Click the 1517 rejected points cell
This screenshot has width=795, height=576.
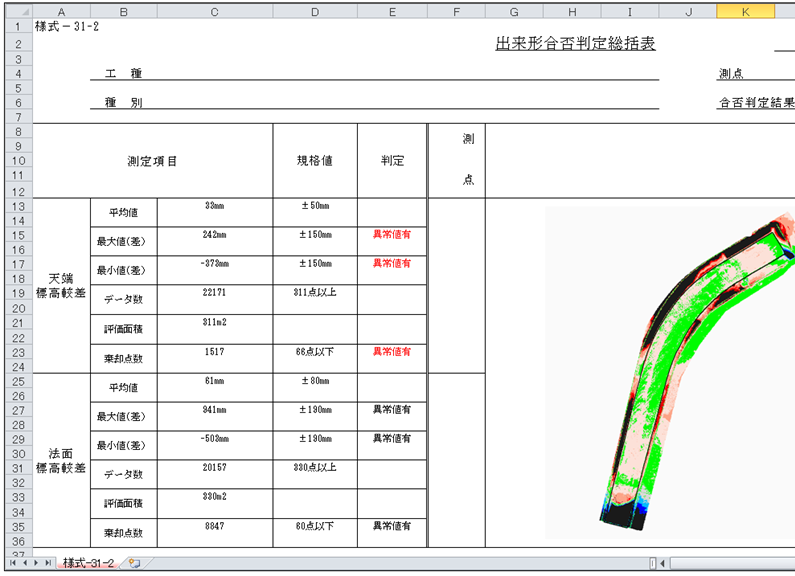[x=215, y=359]
